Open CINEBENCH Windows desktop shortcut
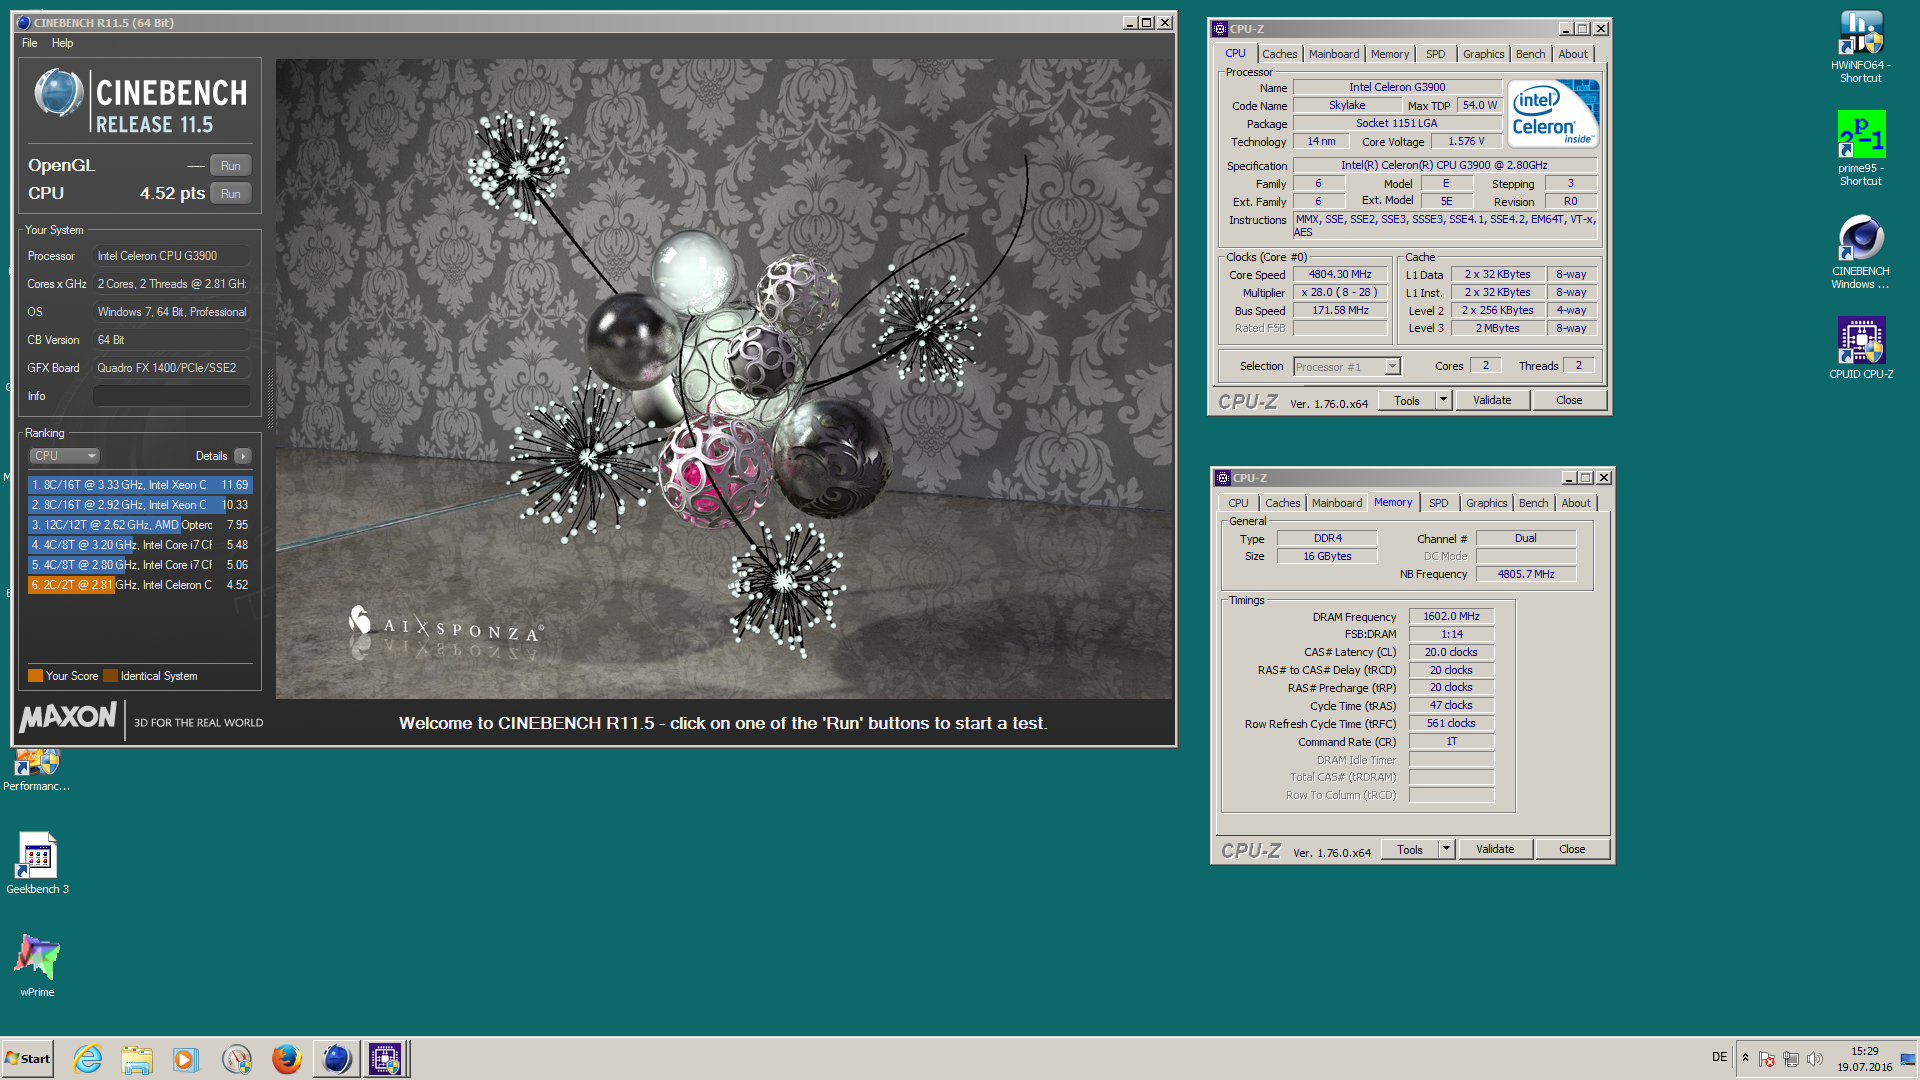 1860,252
